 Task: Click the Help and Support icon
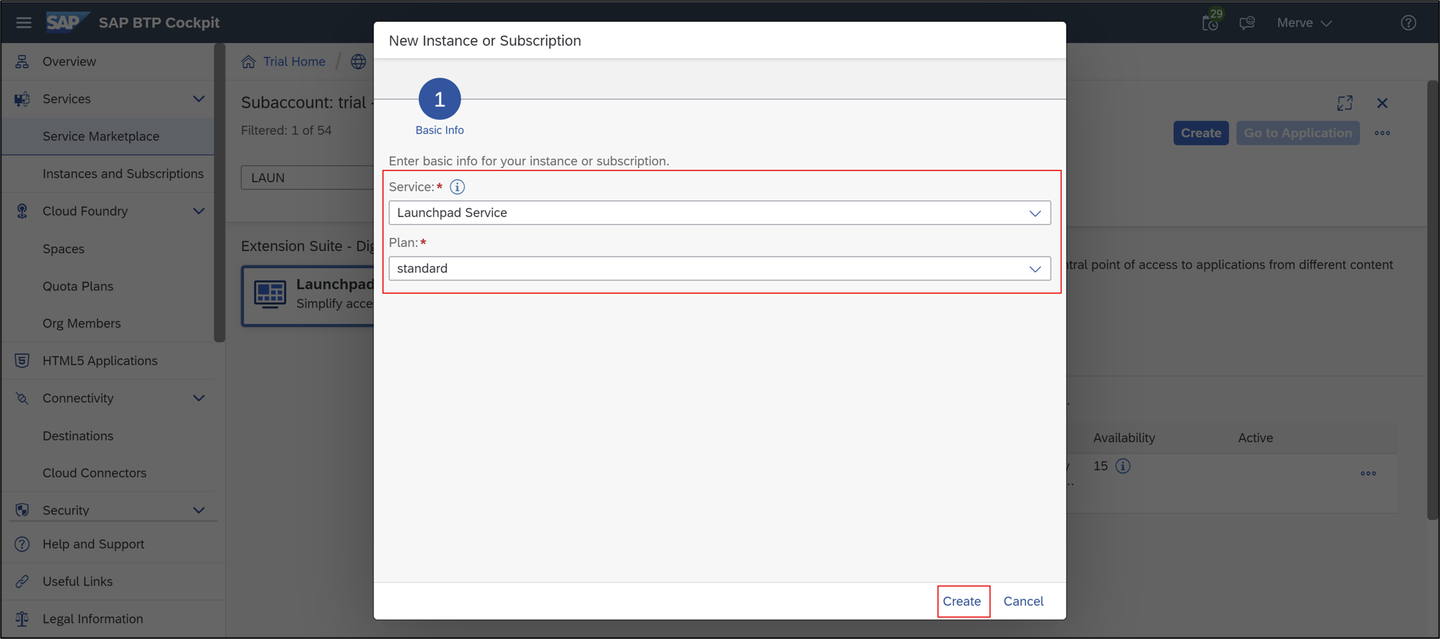click(22, 544)
